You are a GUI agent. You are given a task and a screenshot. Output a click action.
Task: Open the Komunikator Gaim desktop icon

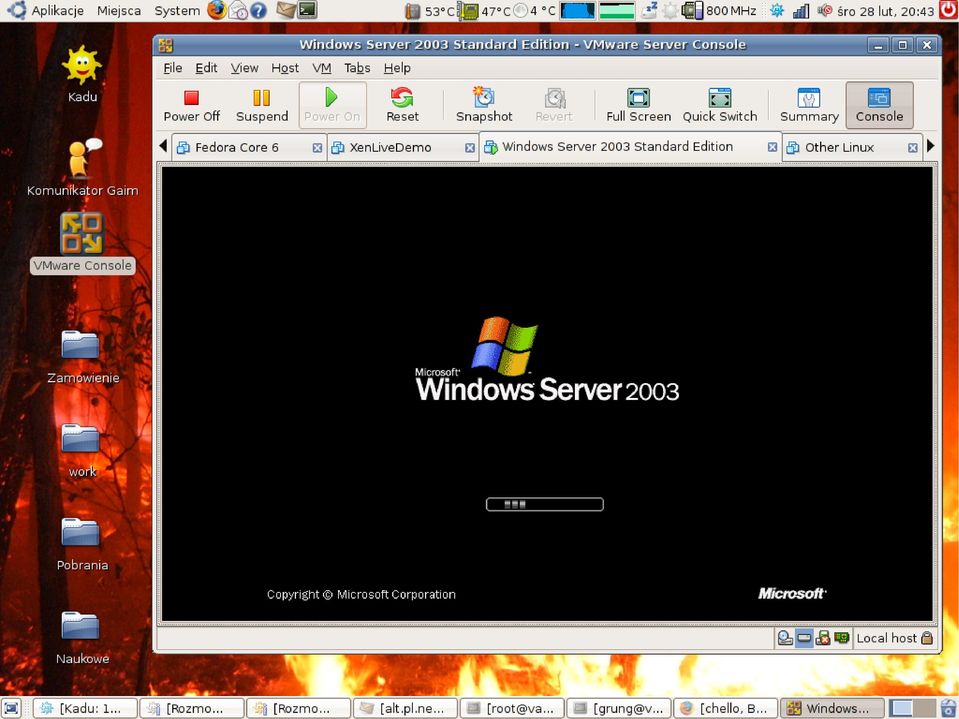click(x=82, y=168)
